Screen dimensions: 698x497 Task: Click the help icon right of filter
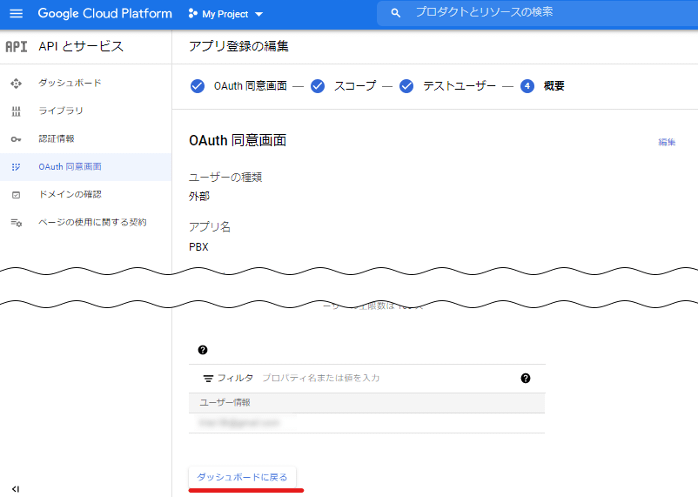[525, 378]
